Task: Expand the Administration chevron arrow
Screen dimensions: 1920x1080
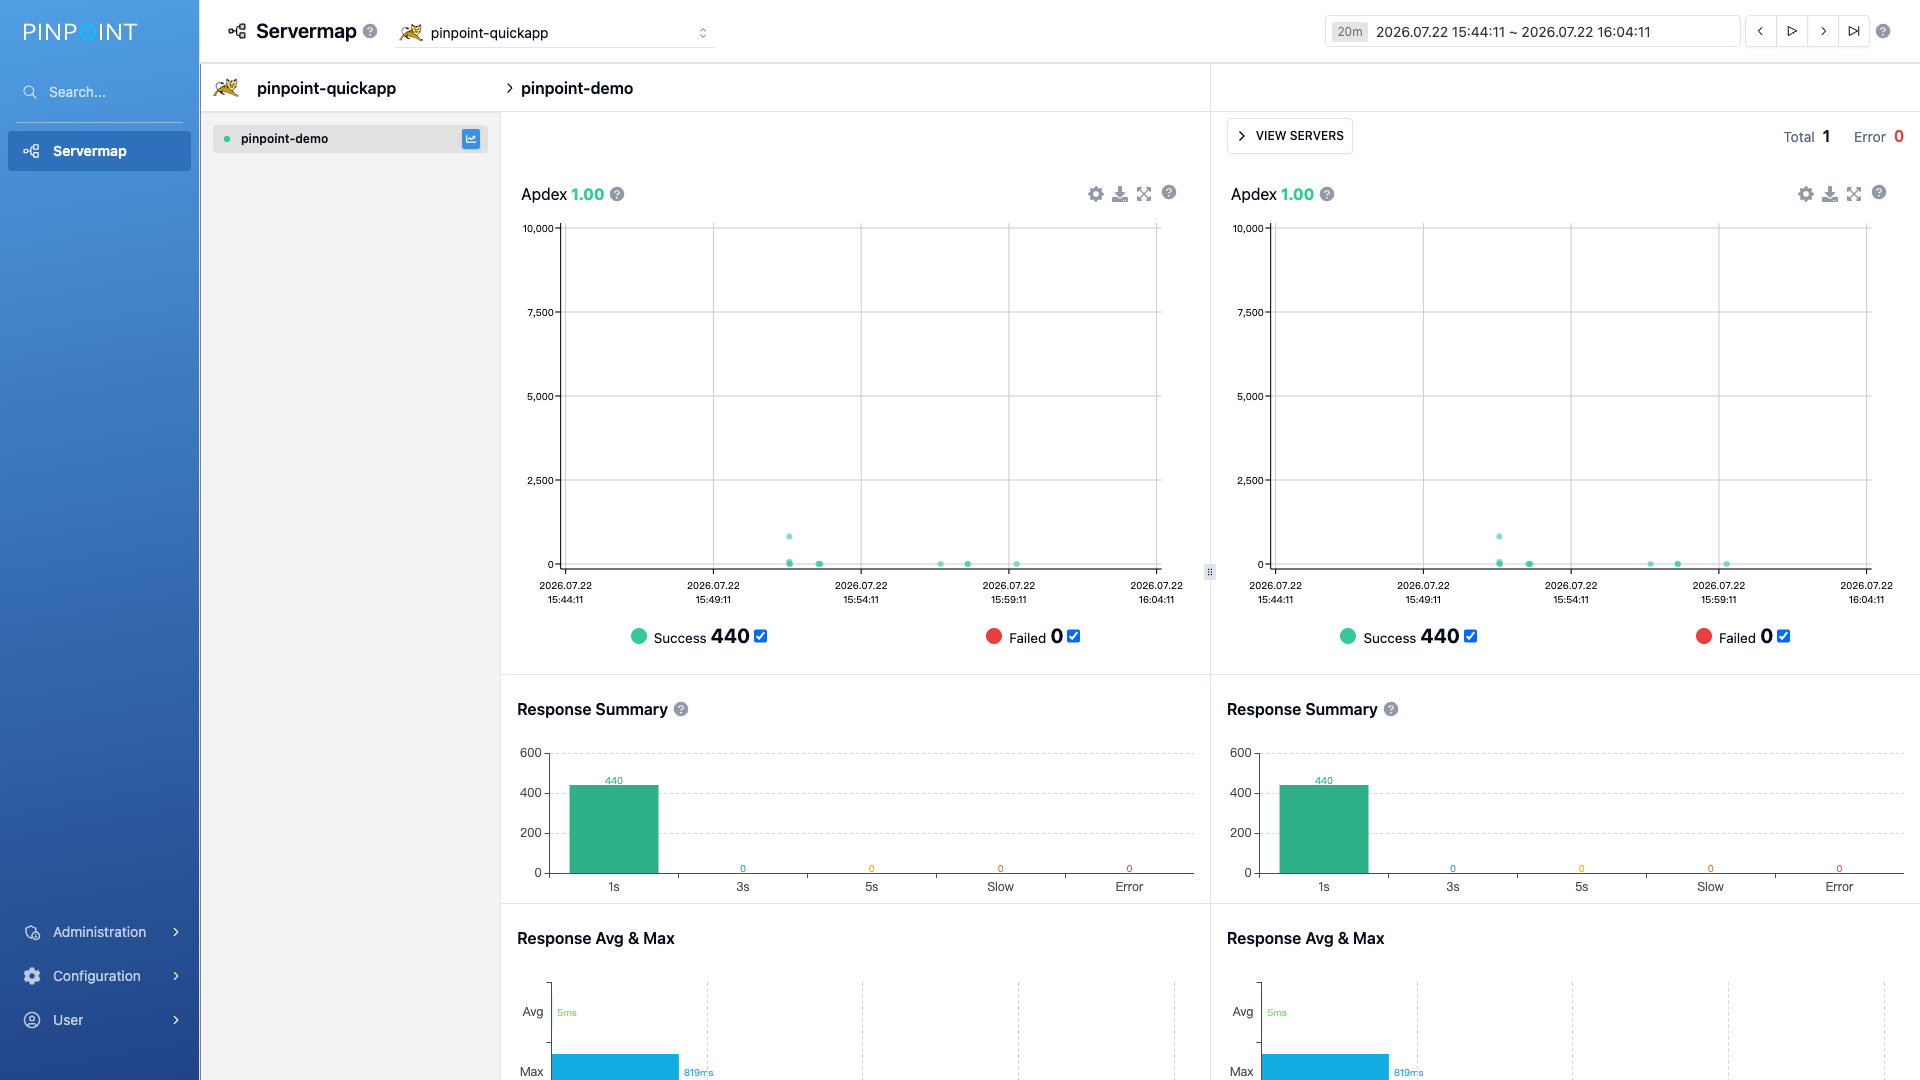Action: (x=176, y=932)
